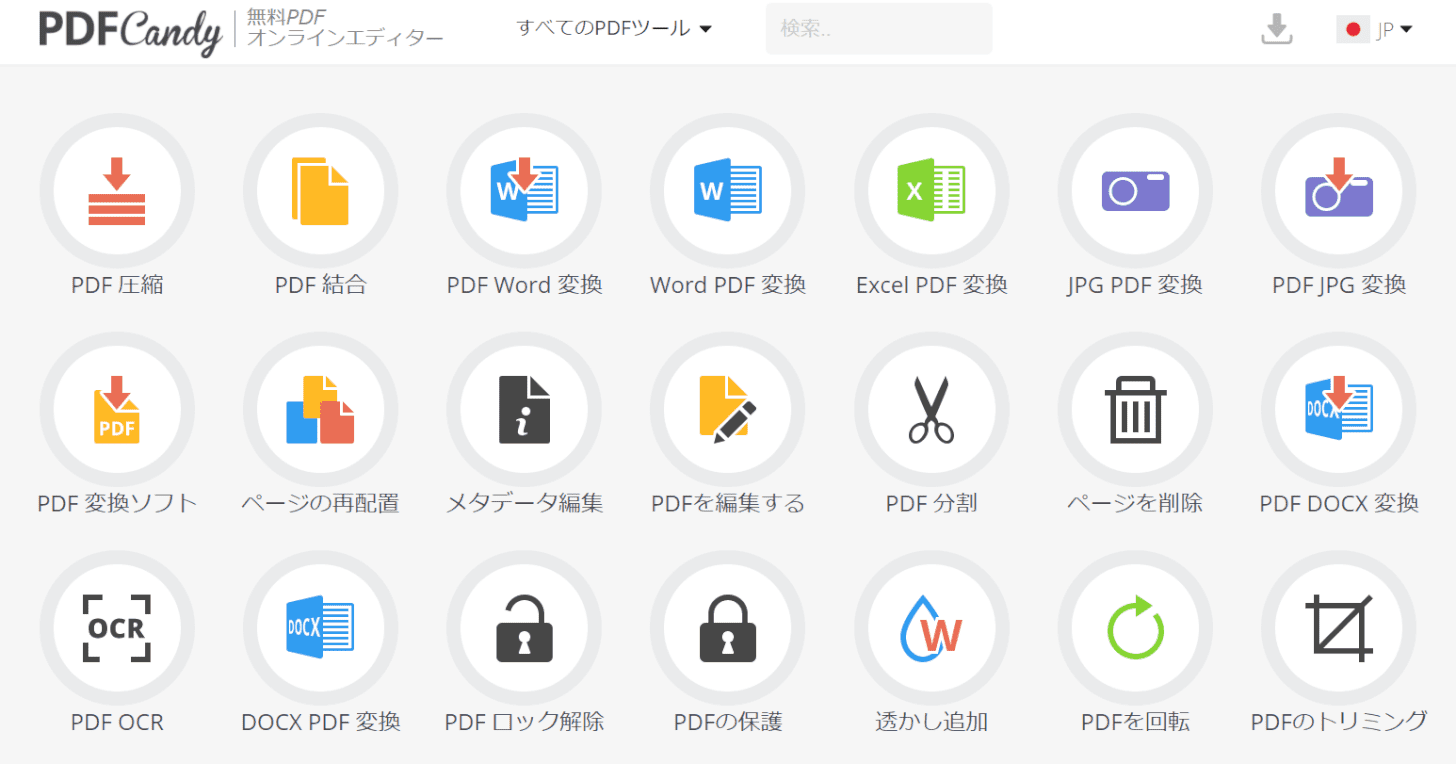Select the PDFの保護 padlock icon

[x=728, y=627]
